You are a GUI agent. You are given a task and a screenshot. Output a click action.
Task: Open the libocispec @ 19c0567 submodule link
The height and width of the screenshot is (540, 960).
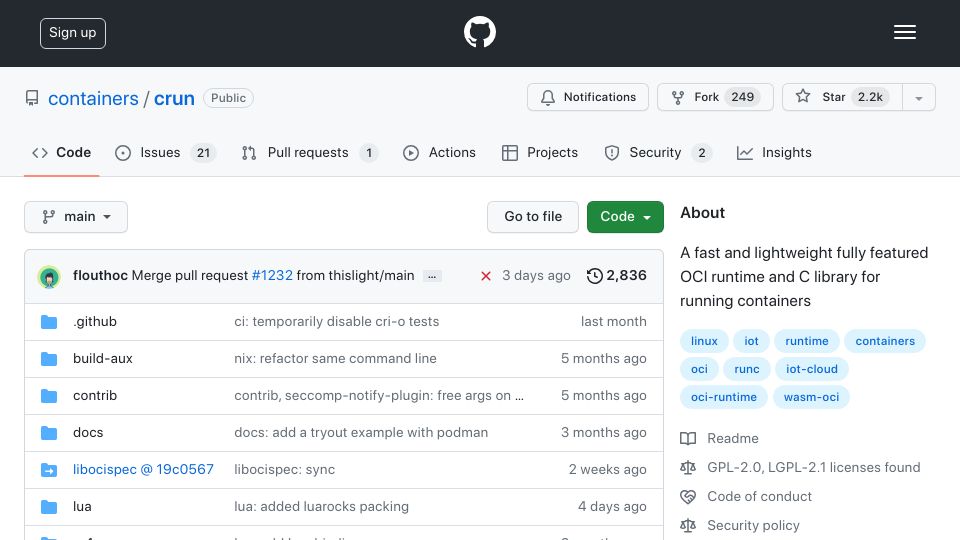tap(143, 470)
